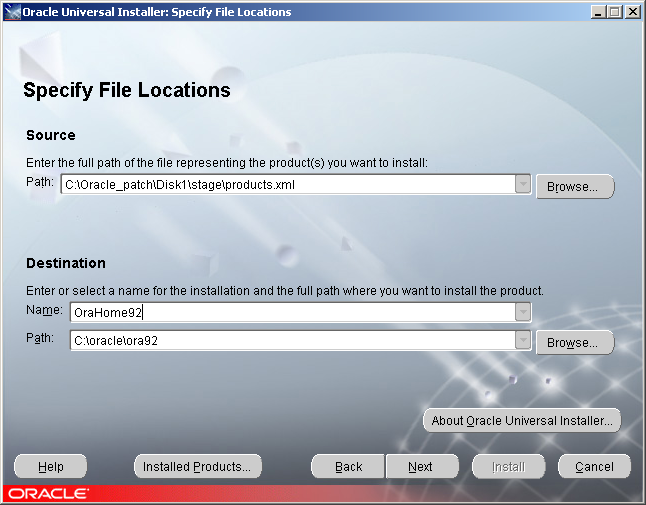Click the Source path text field
Image resolution: width=646 pixels, height=505 pixels.
[x=288, y=184]
